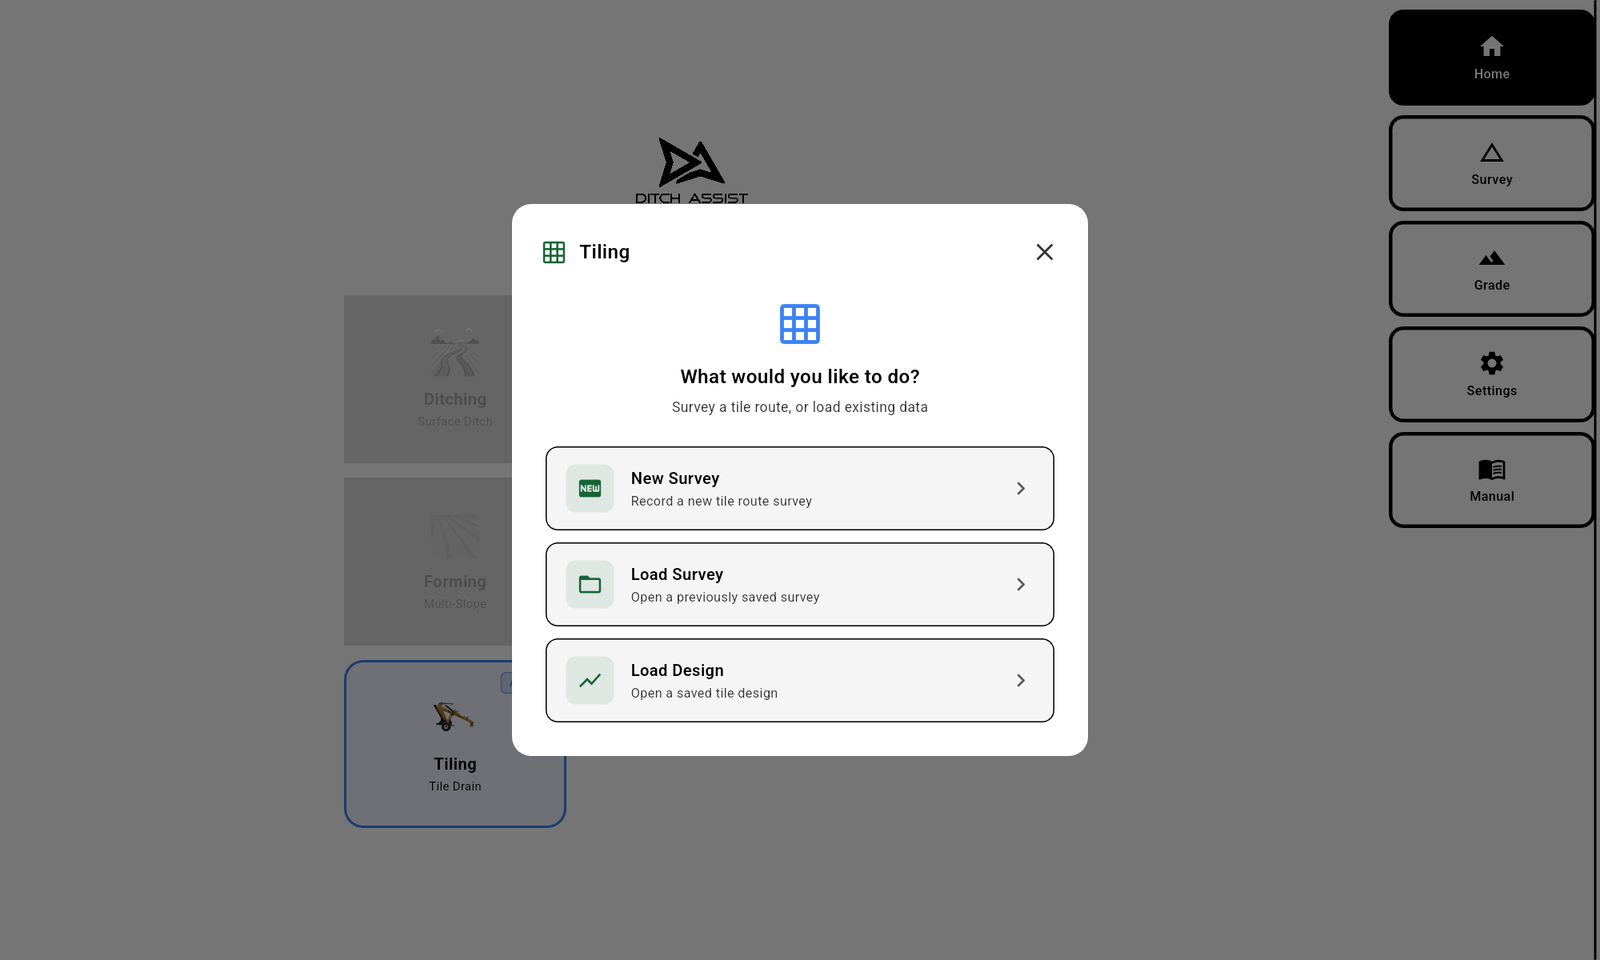Expand New Survey with its chevron
1600x960 pixels.
click(x=1020, y=488)
